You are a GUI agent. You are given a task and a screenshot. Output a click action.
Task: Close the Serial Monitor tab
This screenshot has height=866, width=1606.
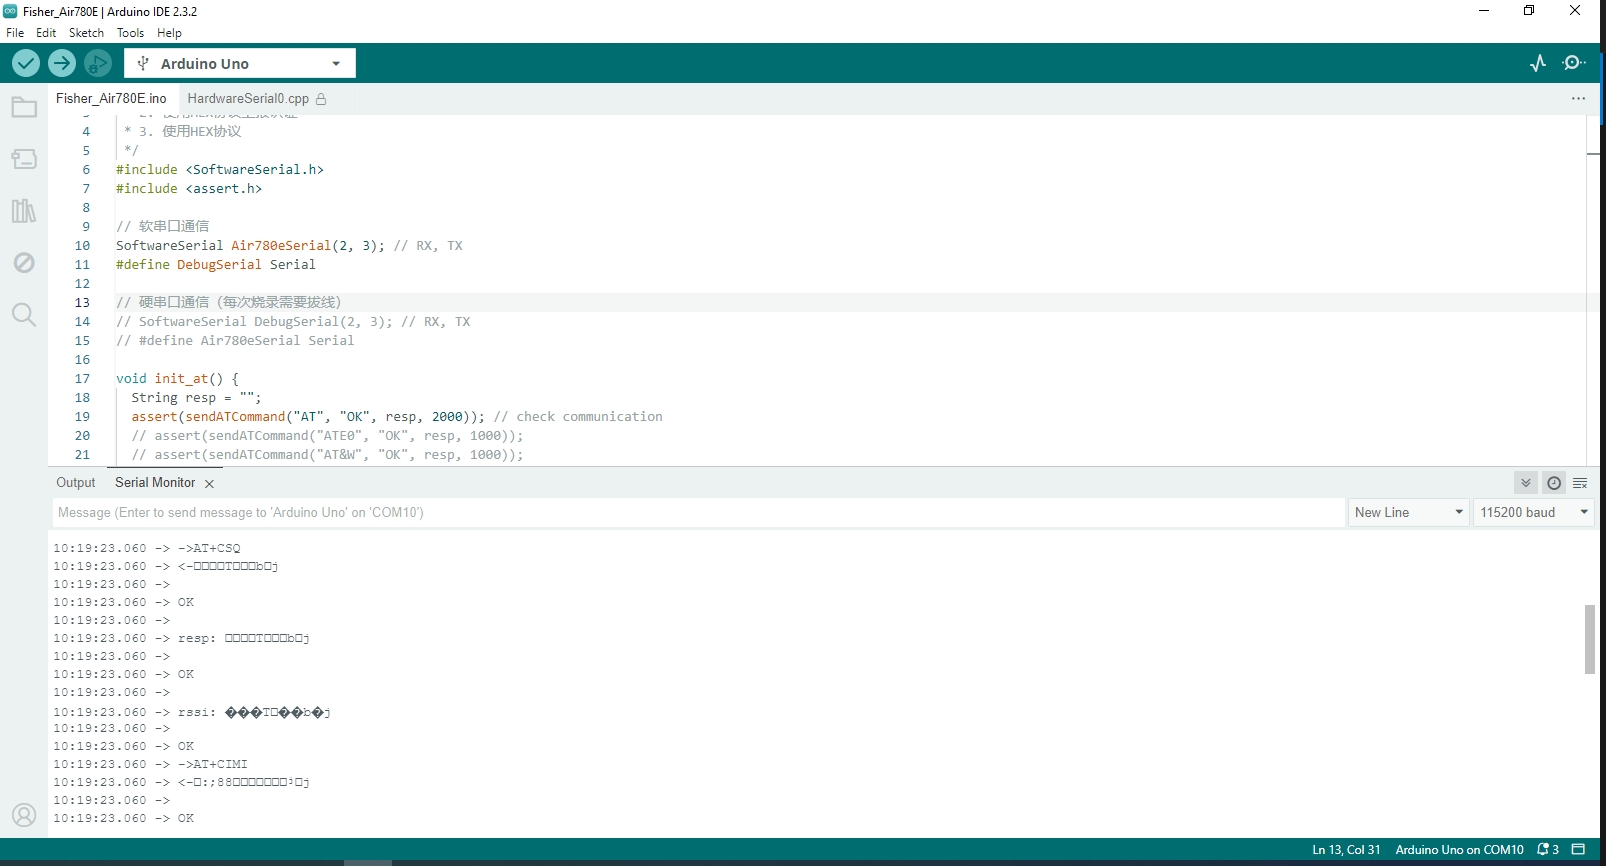209,484
